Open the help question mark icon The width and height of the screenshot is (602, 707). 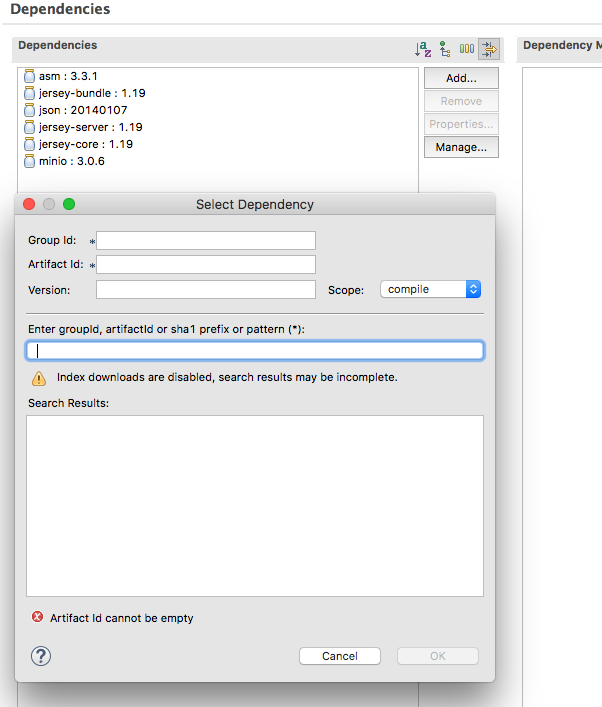tap(41, 656)
